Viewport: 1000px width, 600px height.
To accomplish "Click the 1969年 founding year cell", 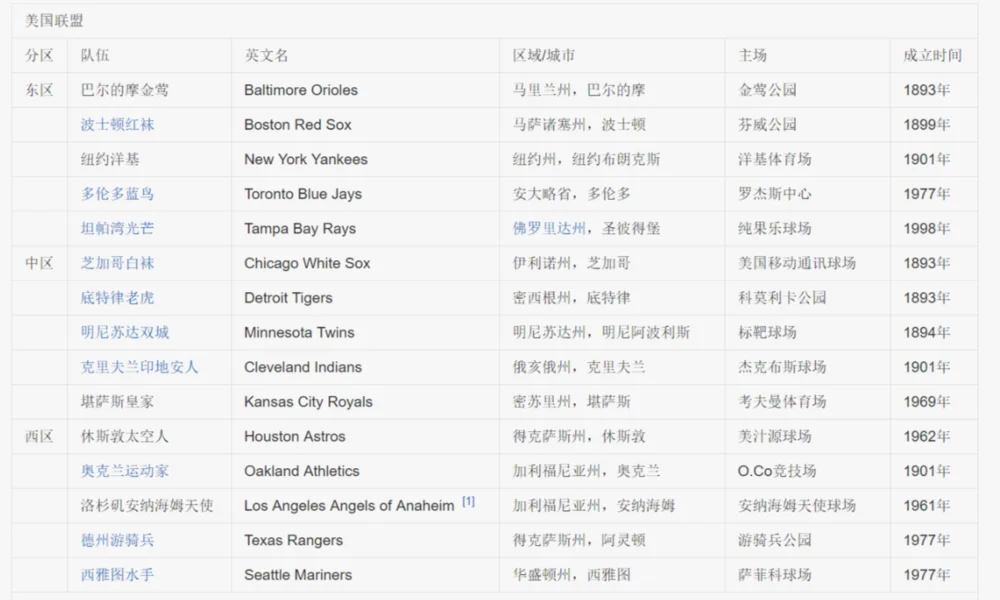I will pos(927,402).
